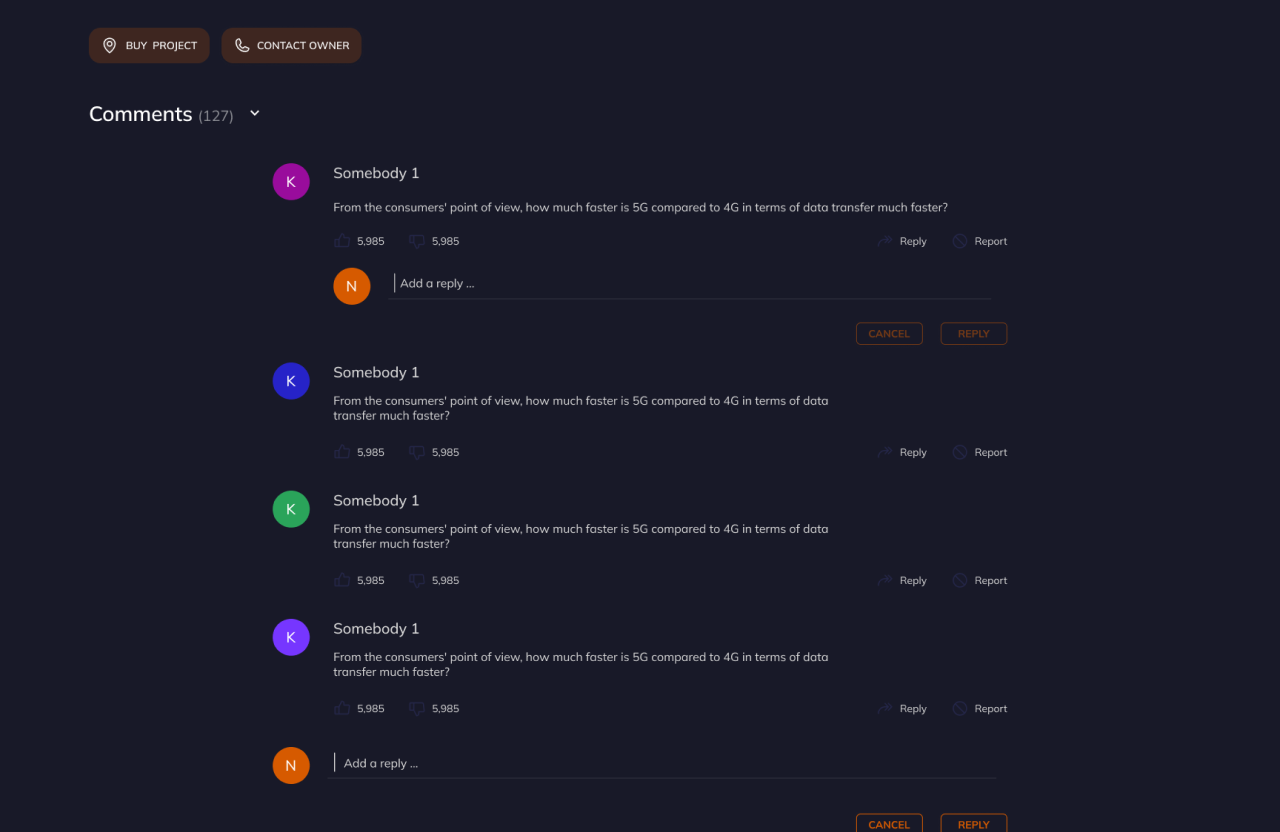Click the Contact Owner button
The height and width of the screenshot is (832, 1280).
pos(291,46)
